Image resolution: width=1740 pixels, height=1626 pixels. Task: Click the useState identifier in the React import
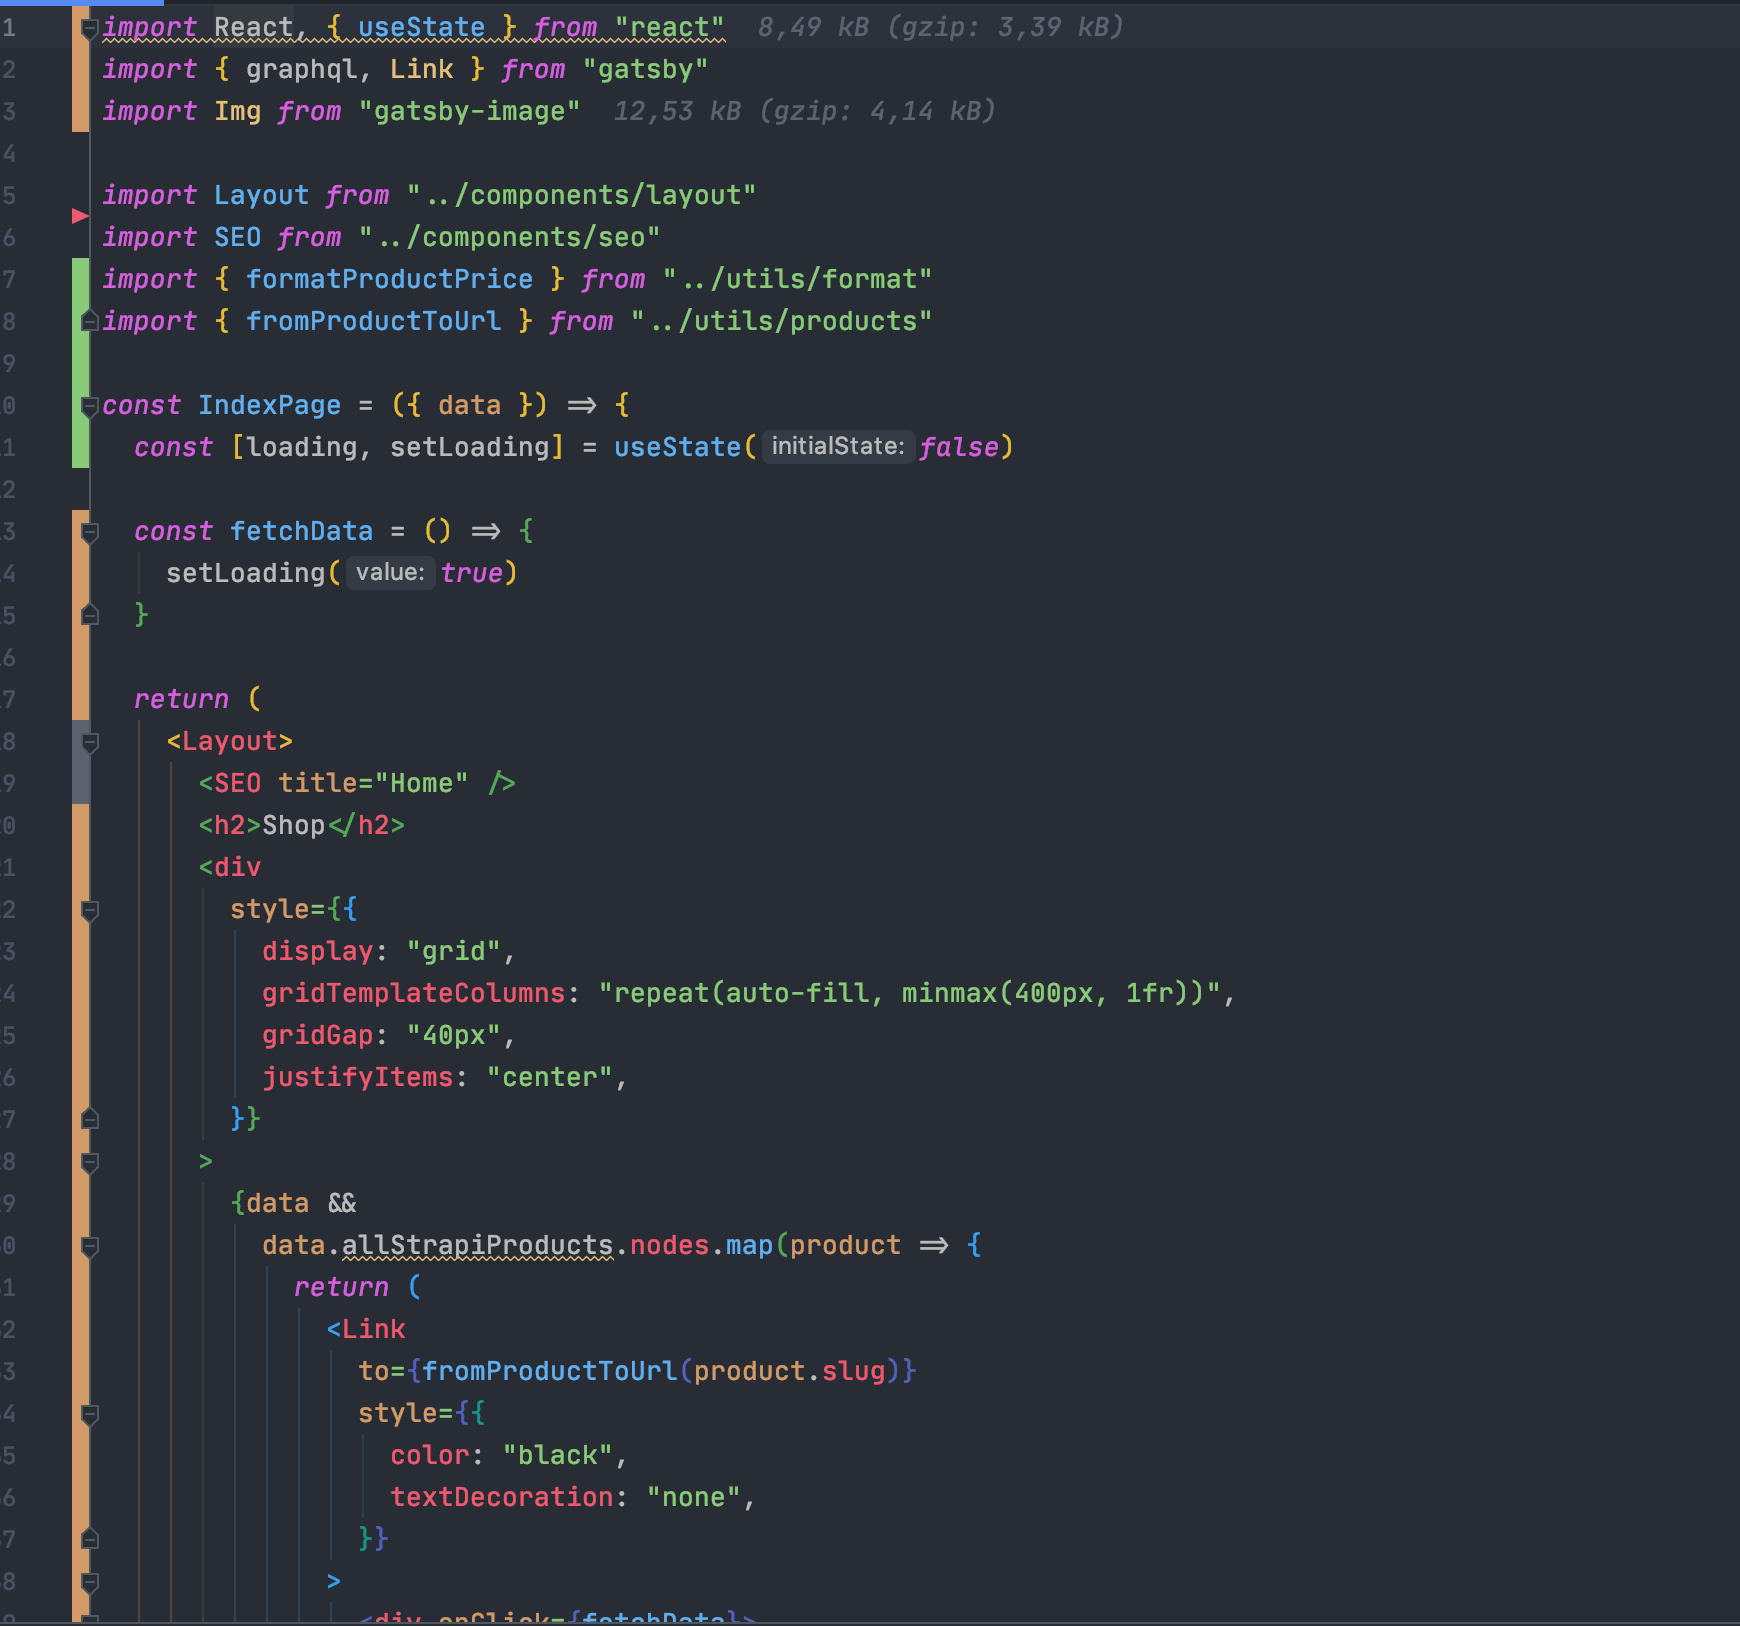(421, 27)
